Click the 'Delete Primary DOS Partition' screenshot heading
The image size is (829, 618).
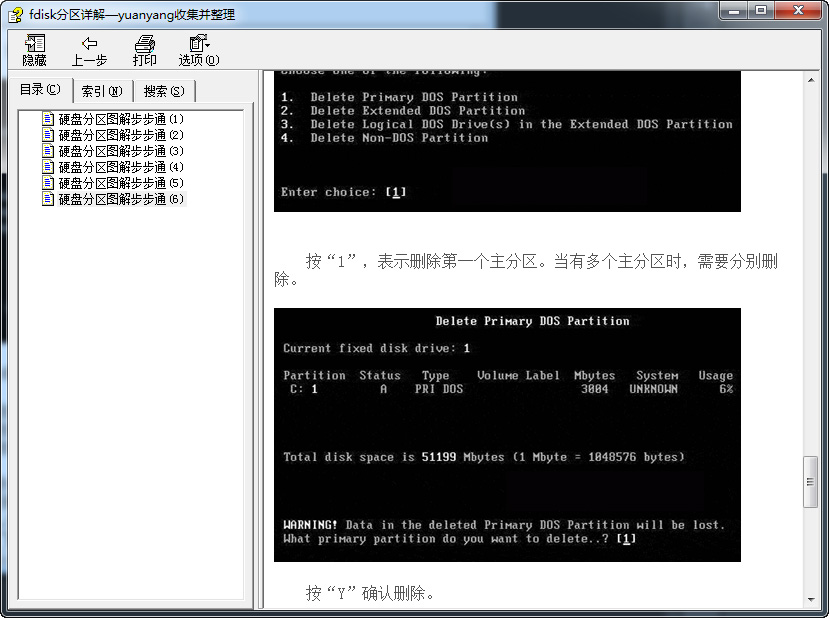[x=532, y=321]
